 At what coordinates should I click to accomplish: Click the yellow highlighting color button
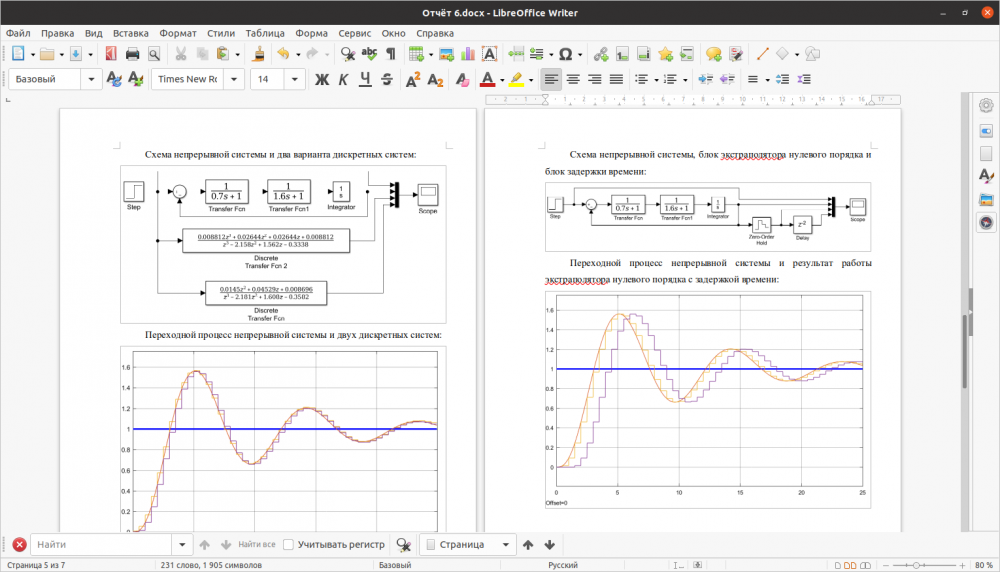click(x=516, y=79)
